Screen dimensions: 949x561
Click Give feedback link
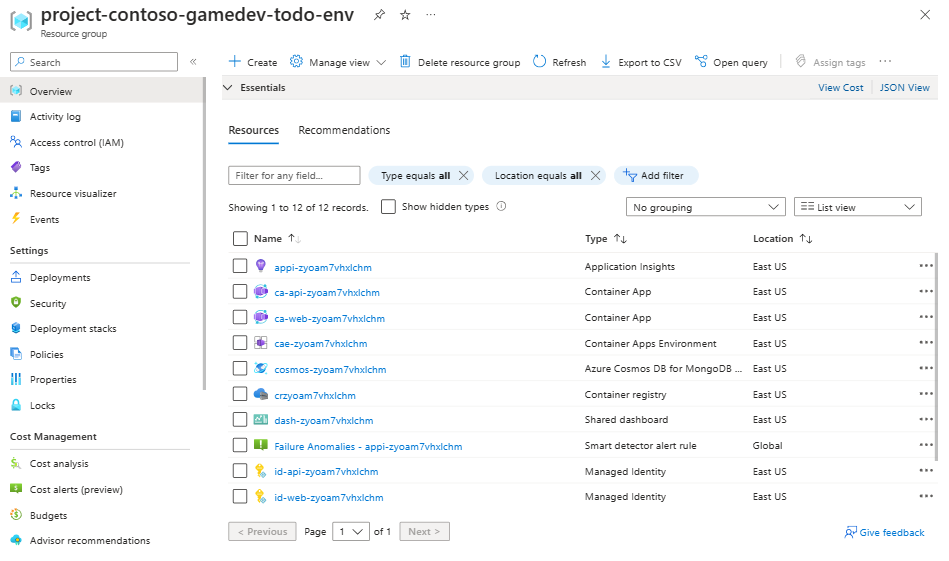click(x=885, y=533)
